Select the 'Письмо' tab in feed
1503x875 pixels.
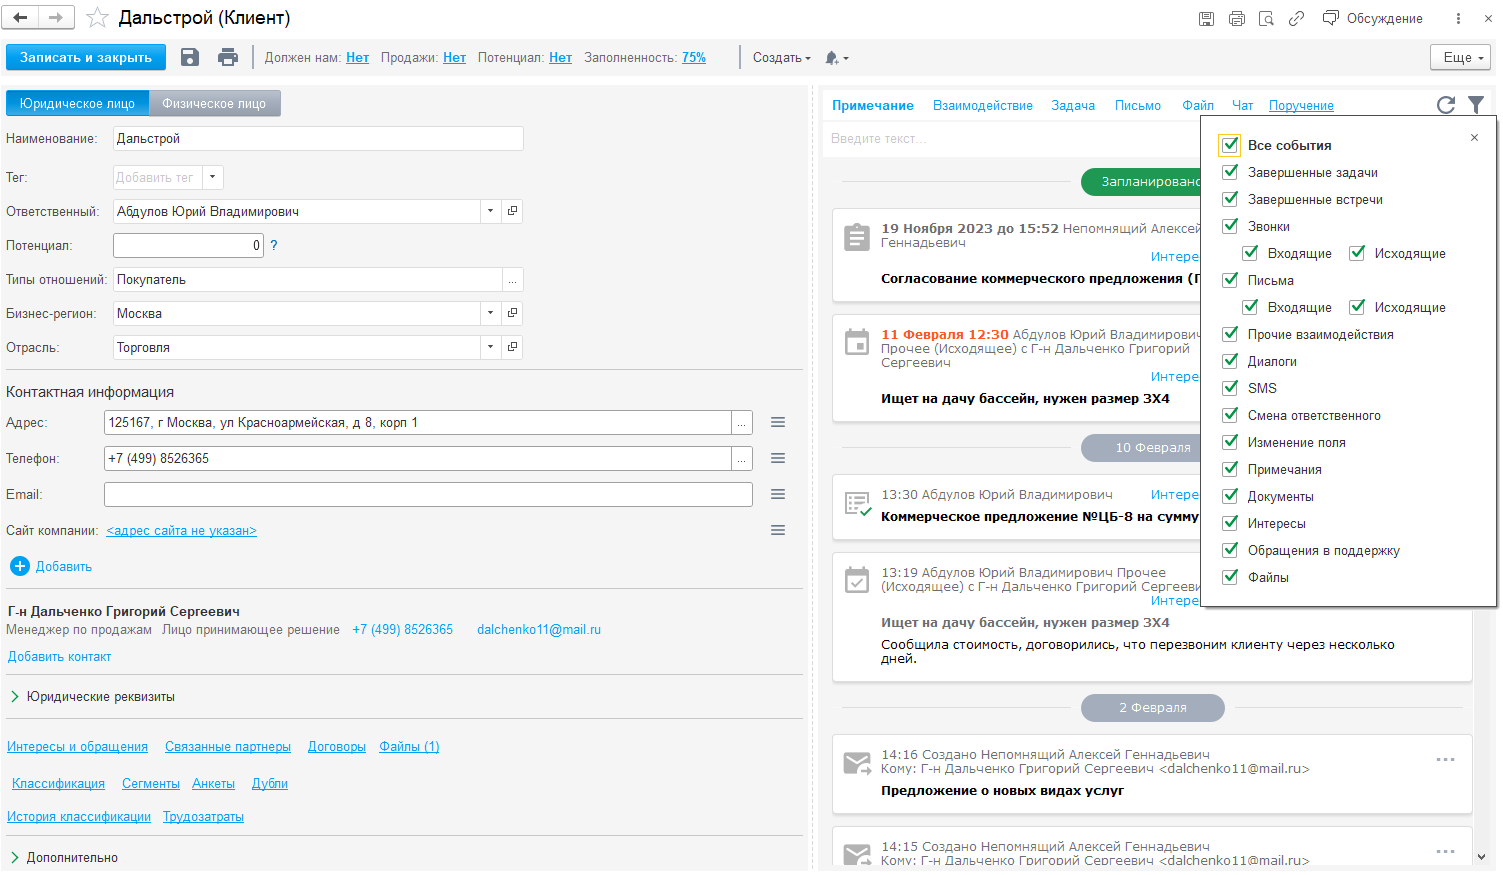[1137, 106]
